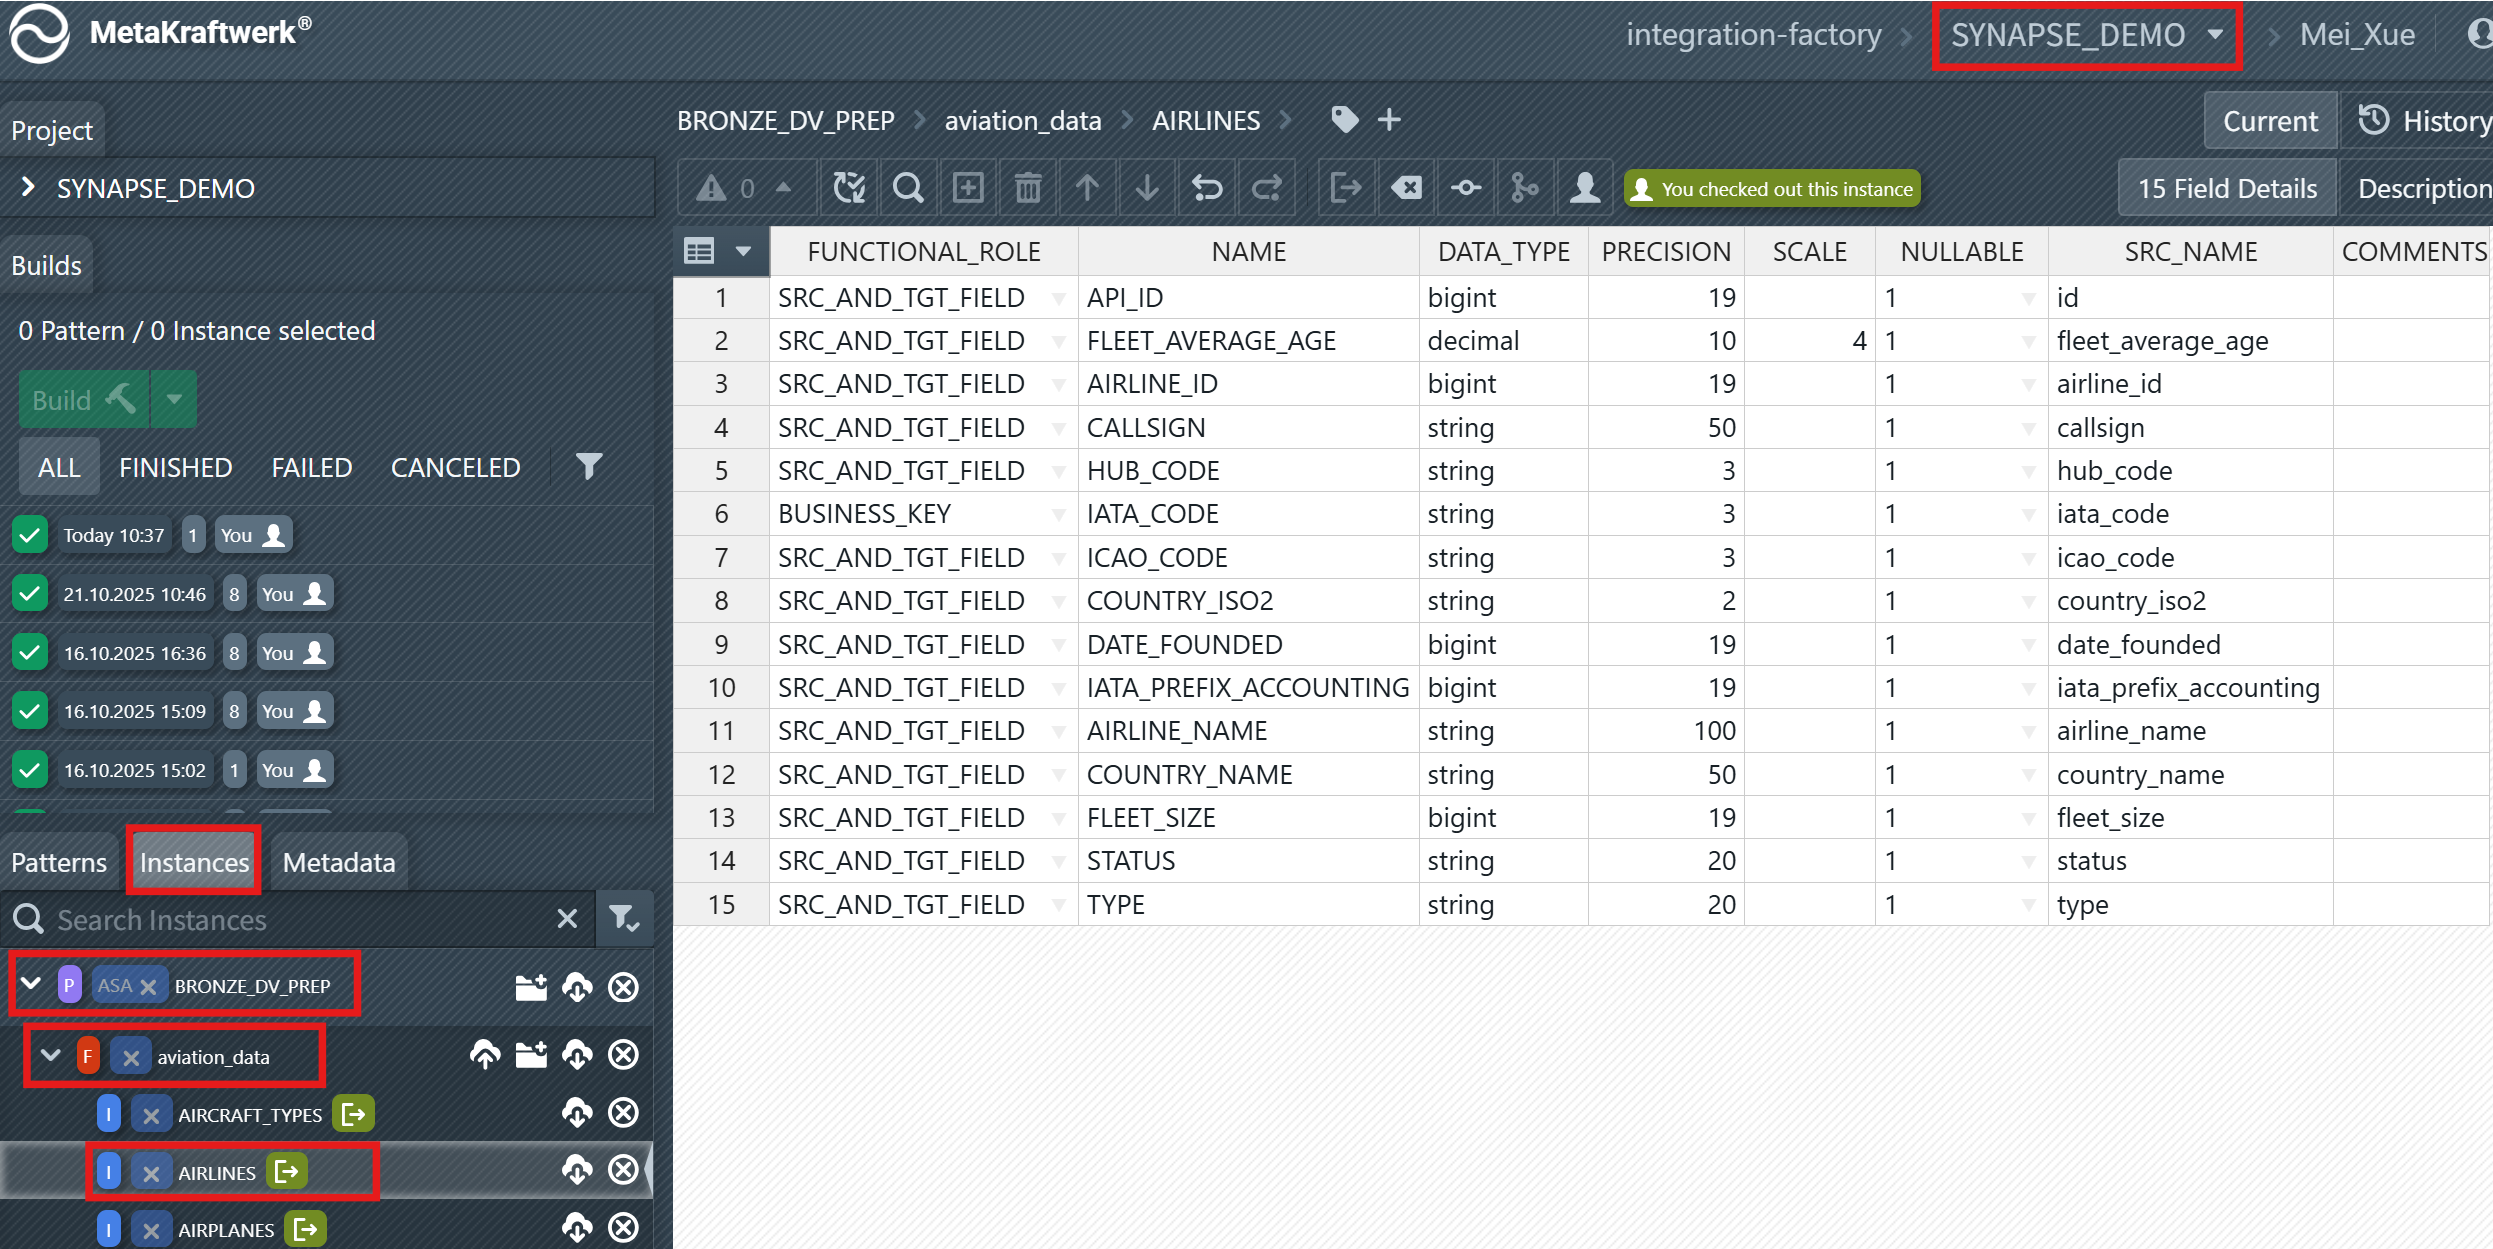The image size is (2493, 1249).
Task: Click the search magnifier toolbar icon
Action: tap(908, 188)
